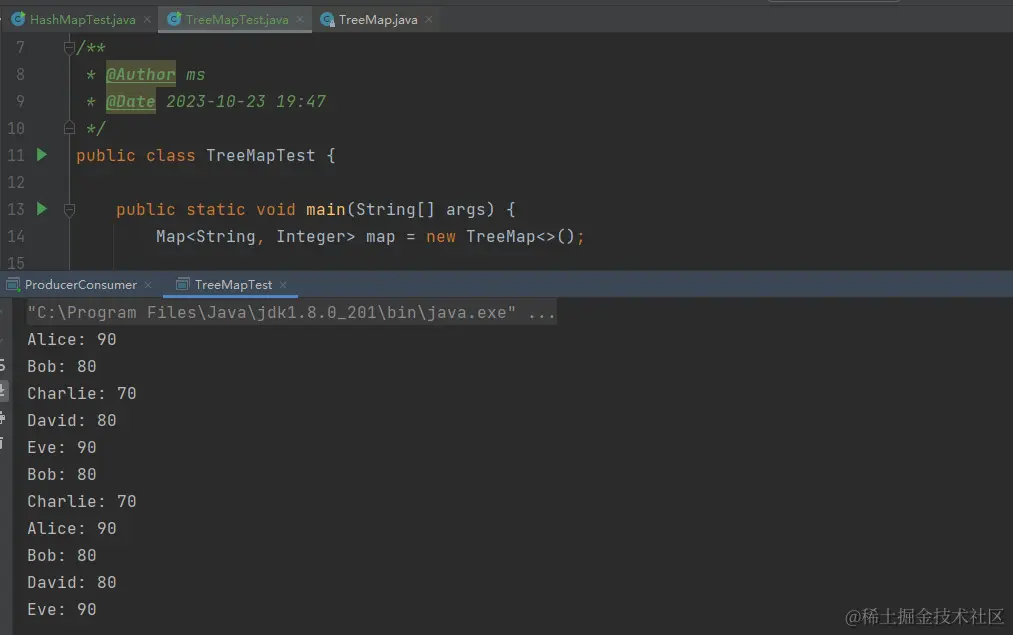
Task: Run main method via gutter arrow
Action: point(41,209)
